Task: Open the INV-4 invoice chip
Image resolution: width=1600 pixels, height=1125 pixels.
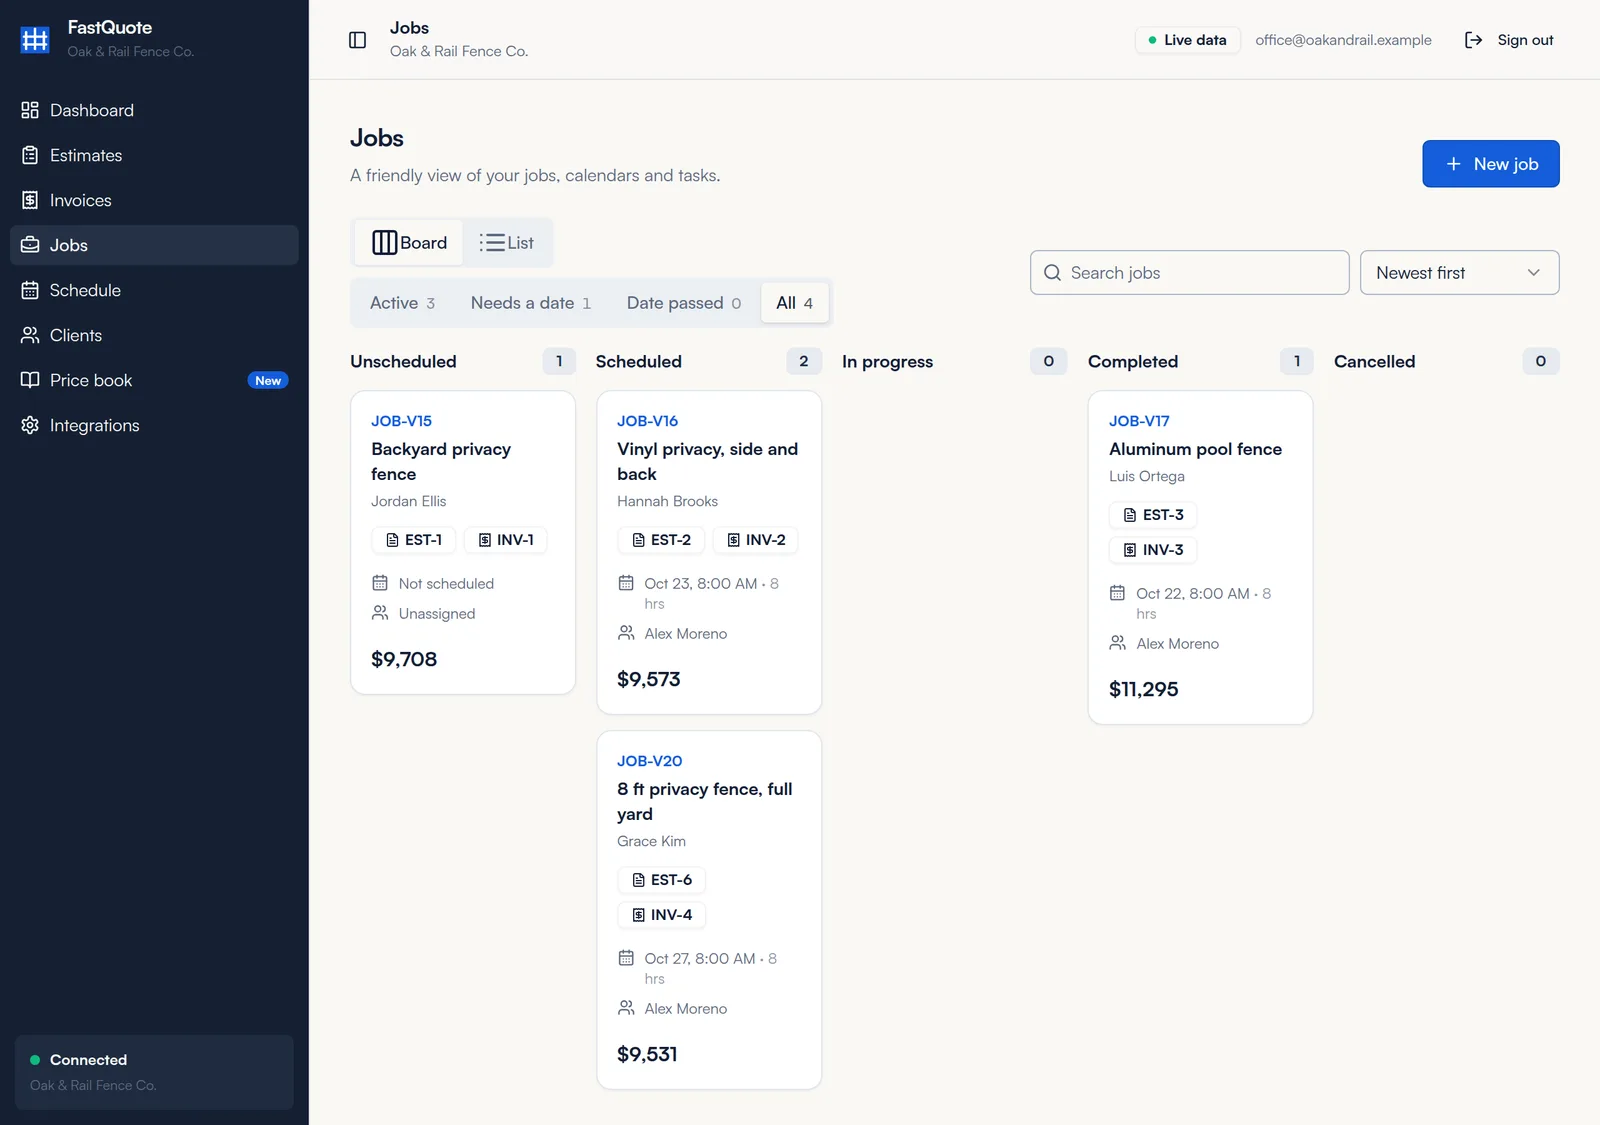Action: (662, 915)
